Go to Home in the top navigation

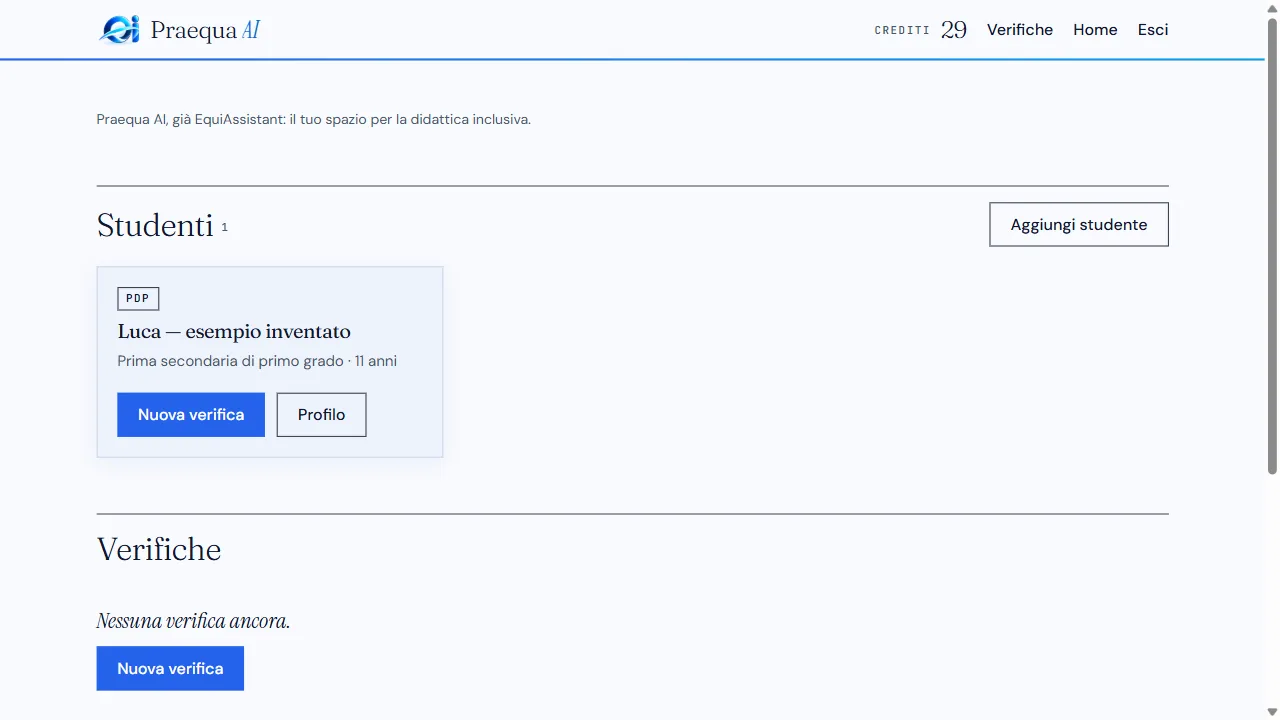coord(1095,30)
